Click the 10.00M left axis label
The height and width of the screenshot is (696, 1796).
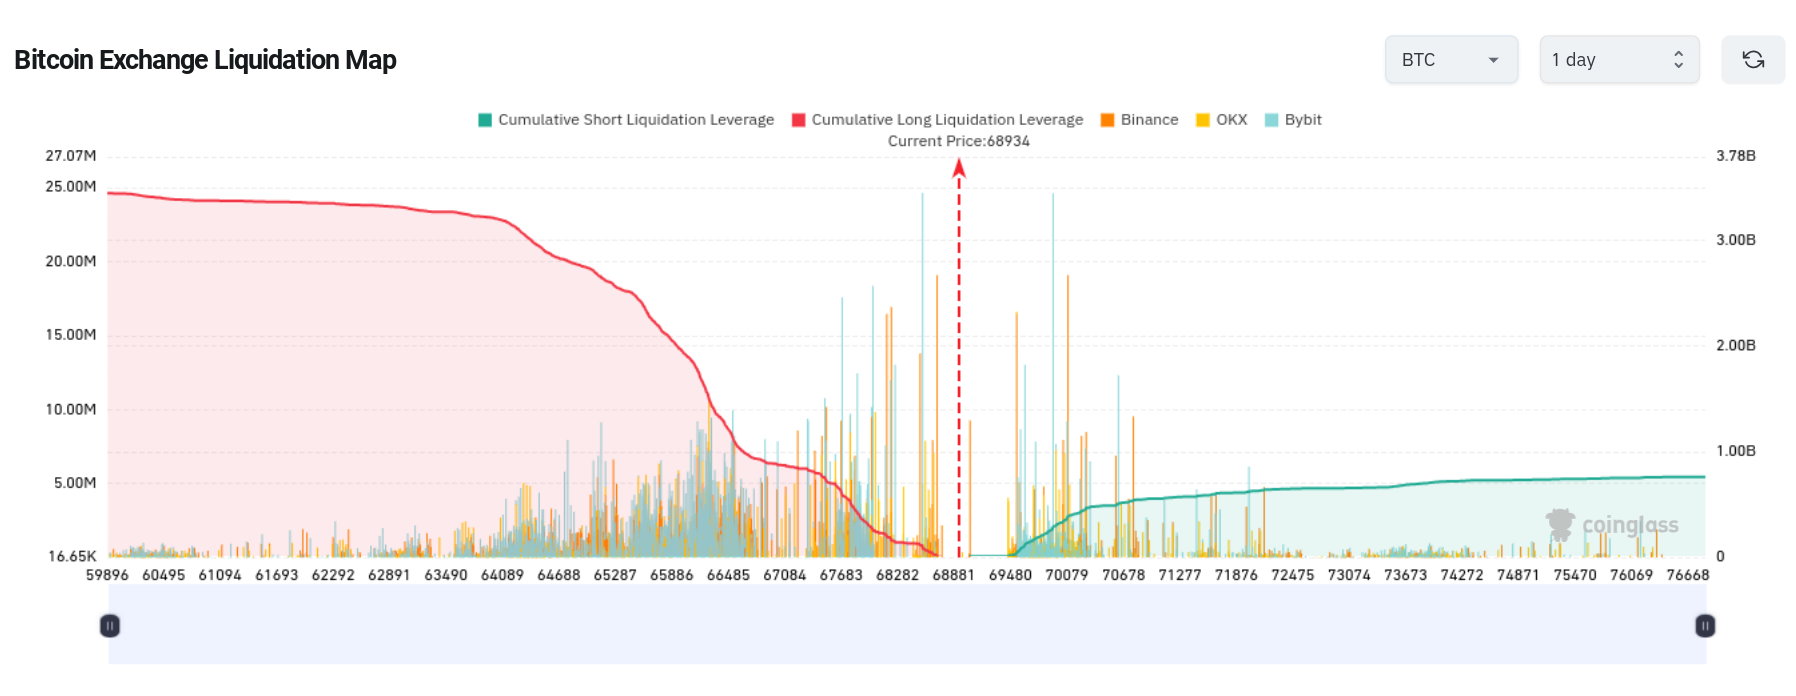pos(71,409)
